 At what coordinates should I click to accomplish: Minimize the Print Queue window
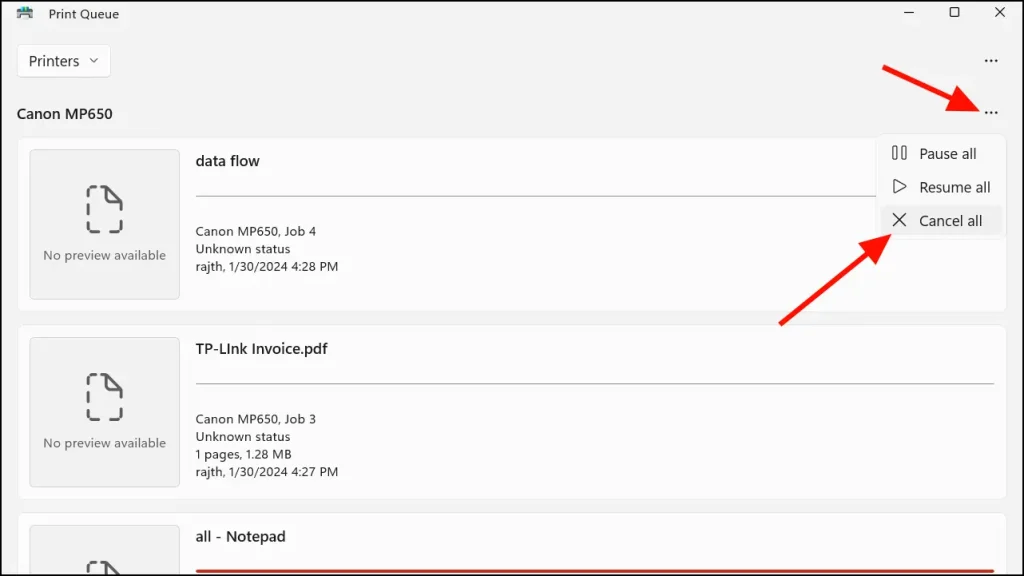907,12
